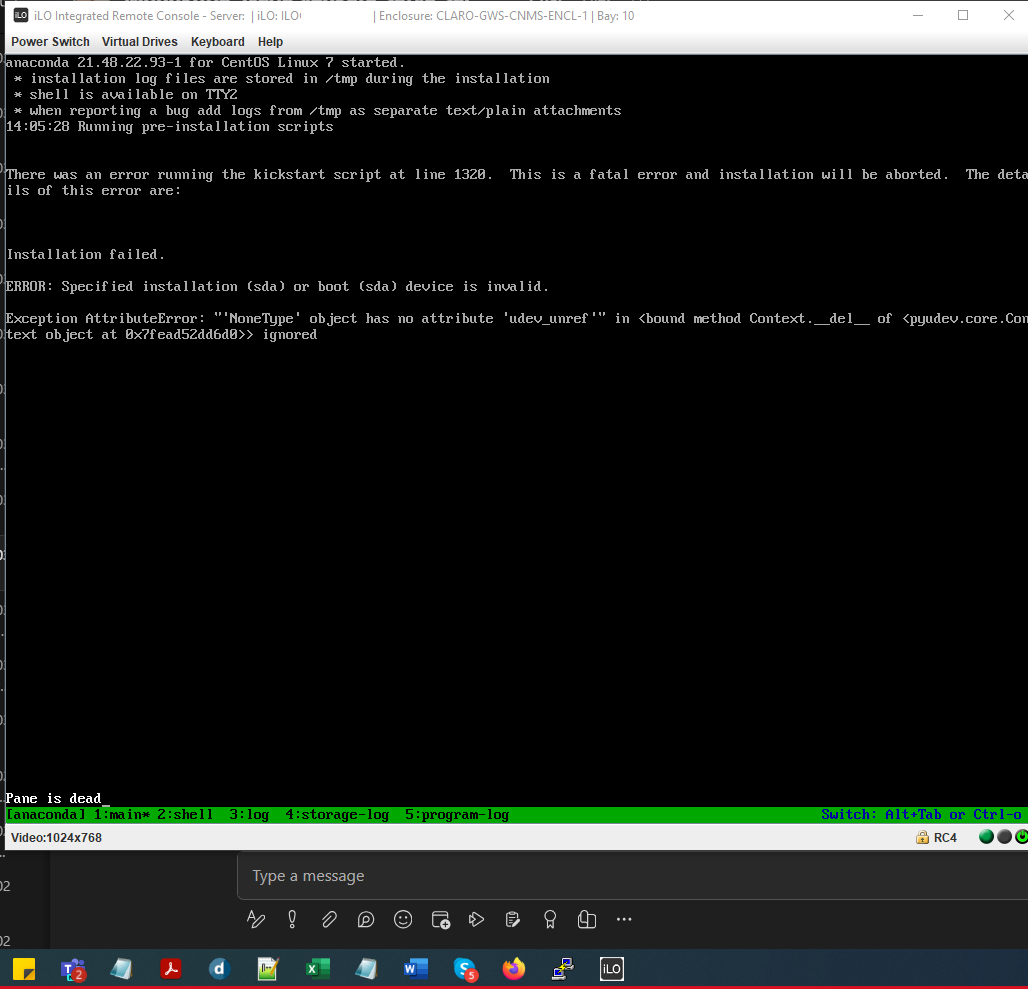Maximize the iLO Remote Console window
The width and height of the screenshot is (1028, 989).
point(962,15)
